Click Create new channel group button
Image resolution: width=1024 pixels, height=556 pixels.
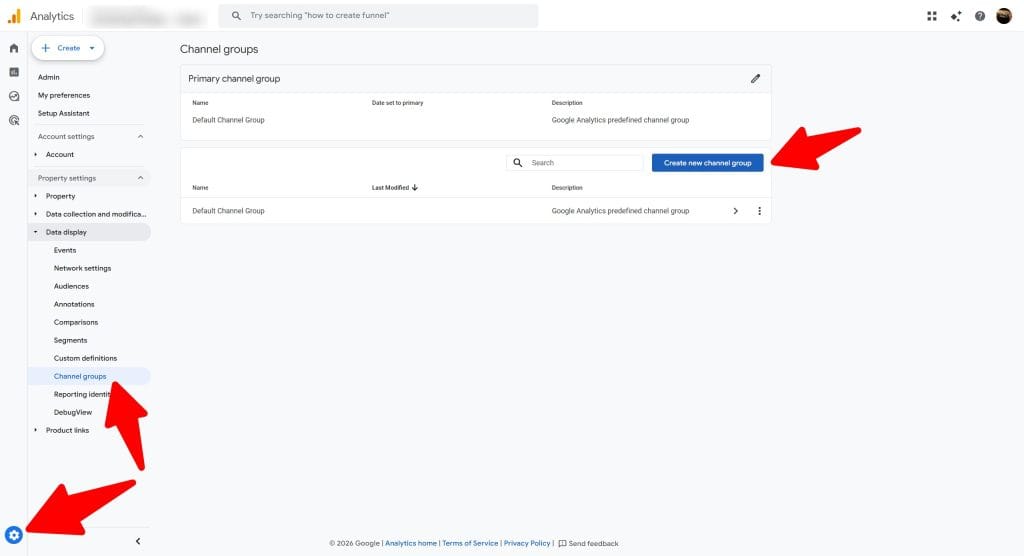click(707, 163)
